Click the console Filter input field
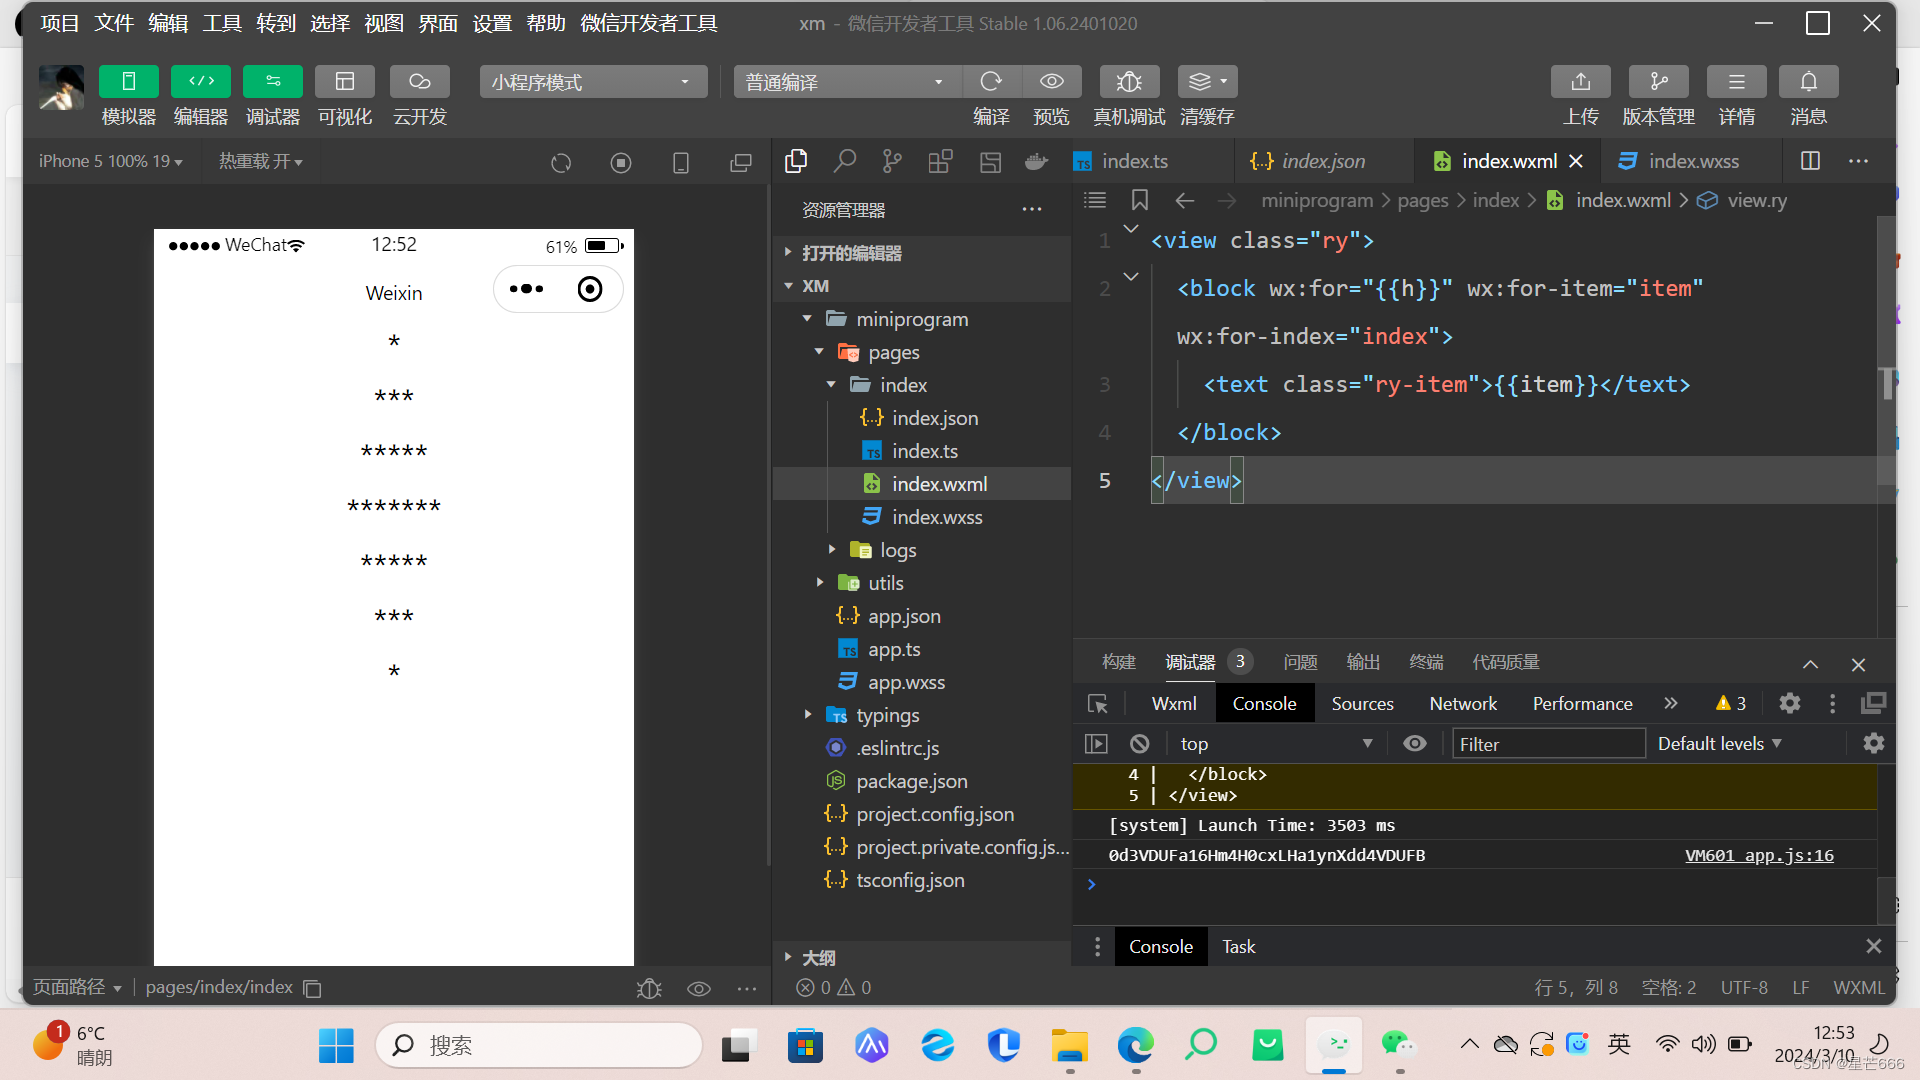The image size is (1920, 1080). (1547, 743)
